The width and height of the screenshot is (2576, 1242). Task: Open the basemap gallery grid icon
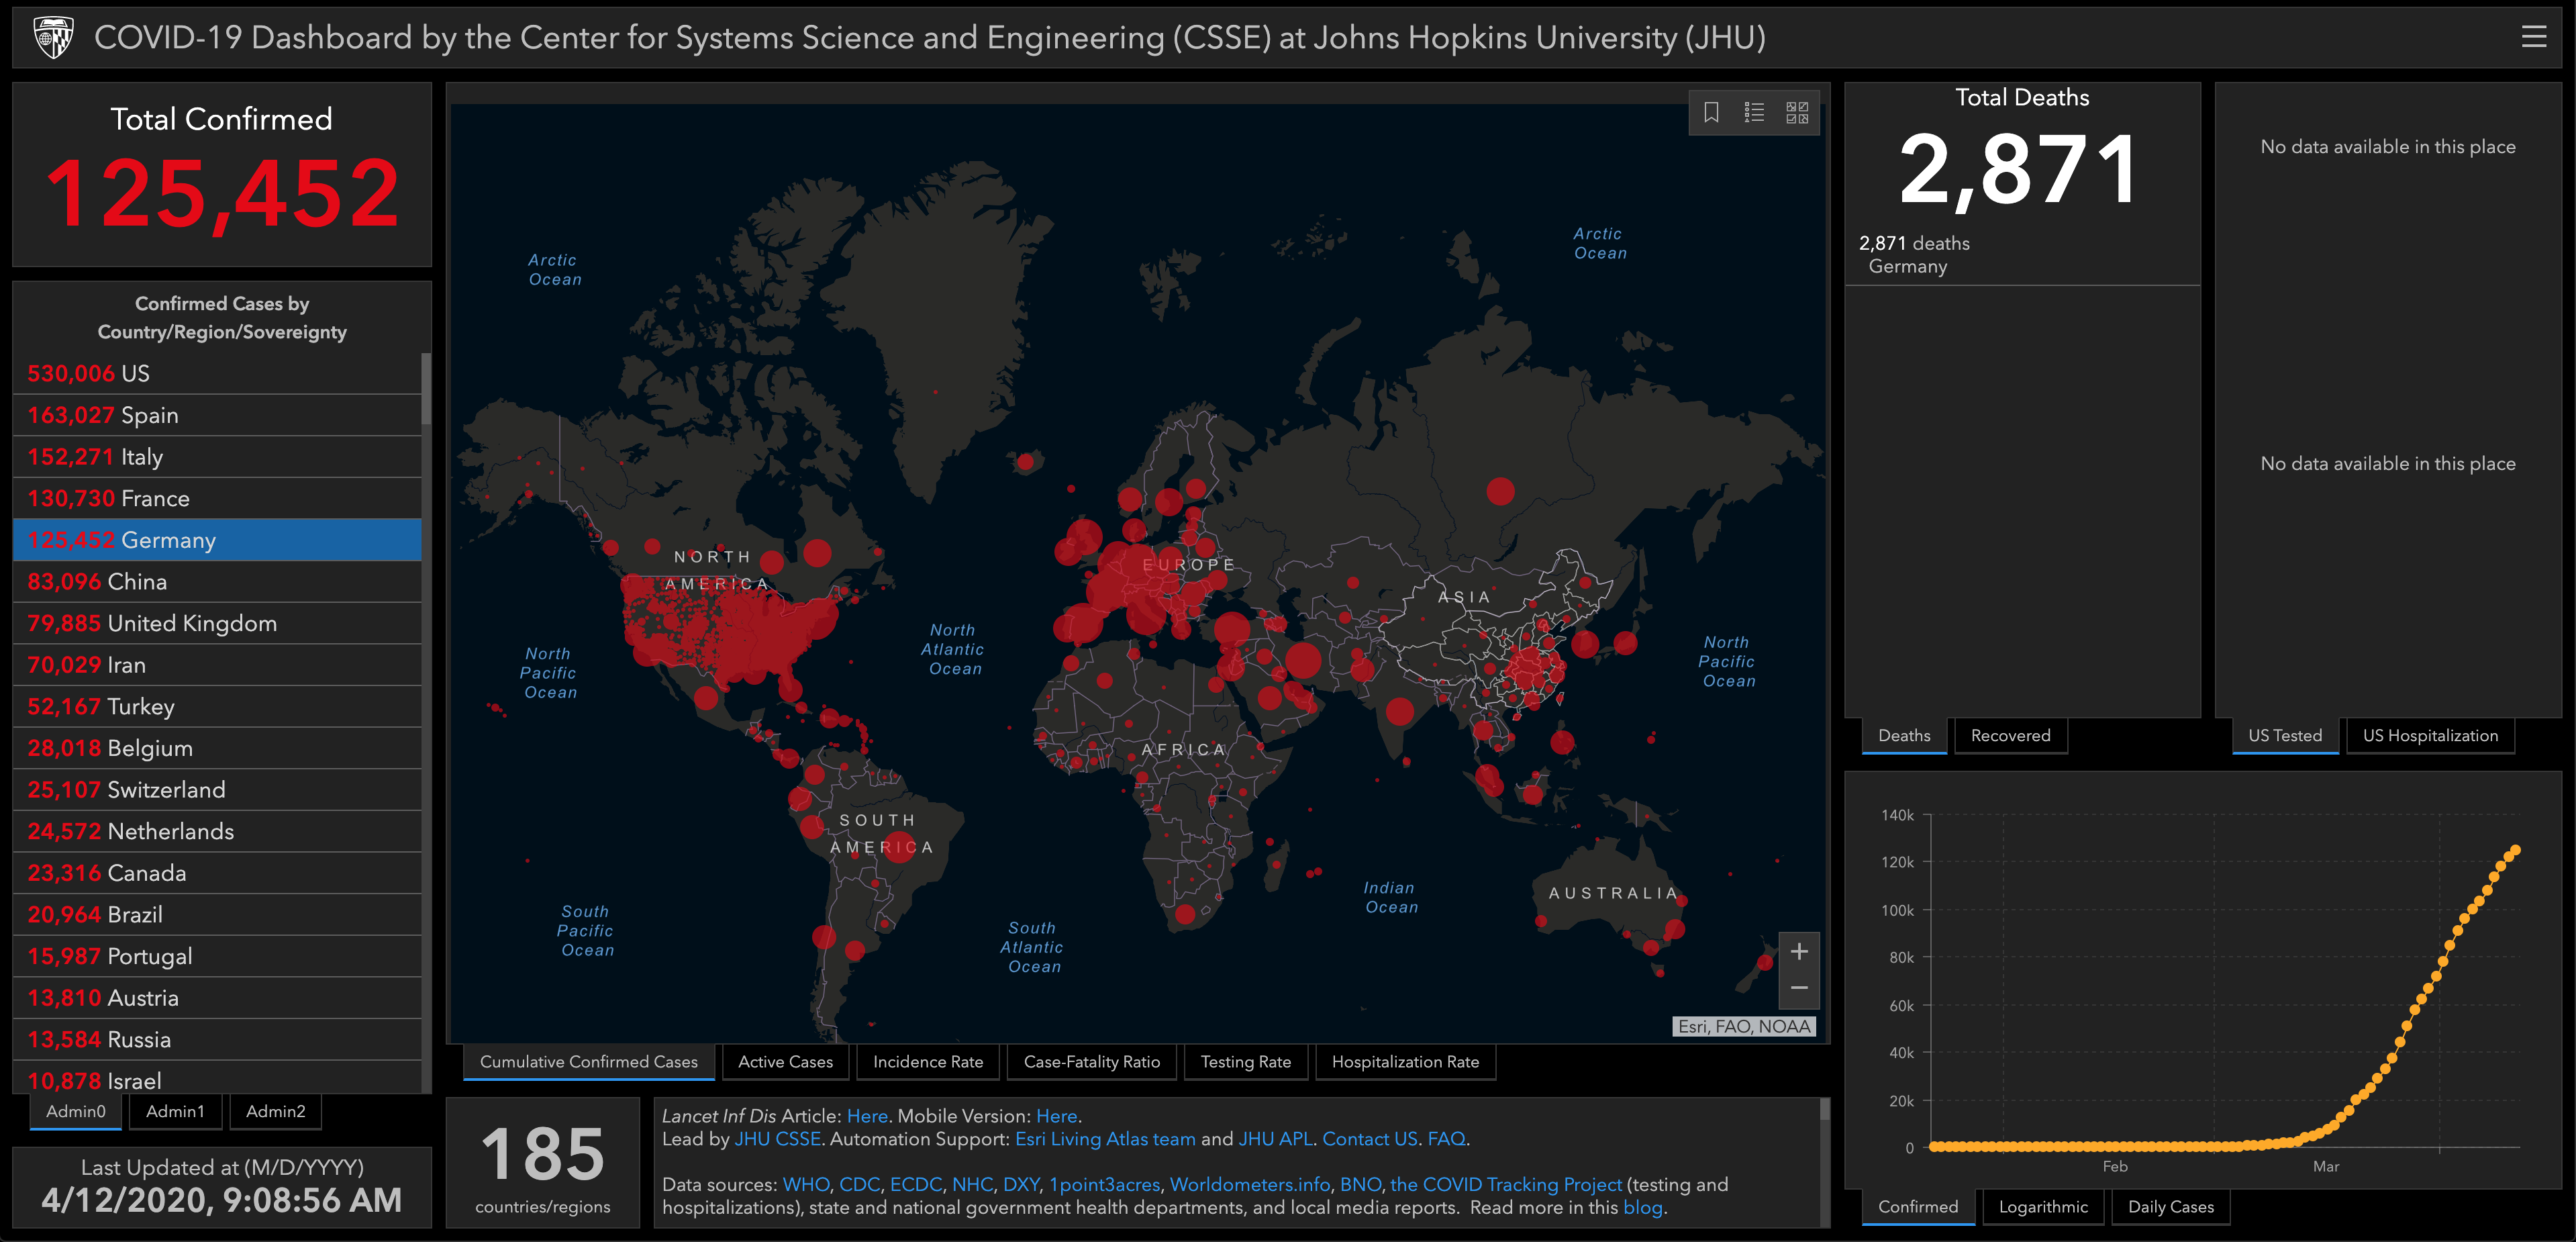(x=1797, y=112)
